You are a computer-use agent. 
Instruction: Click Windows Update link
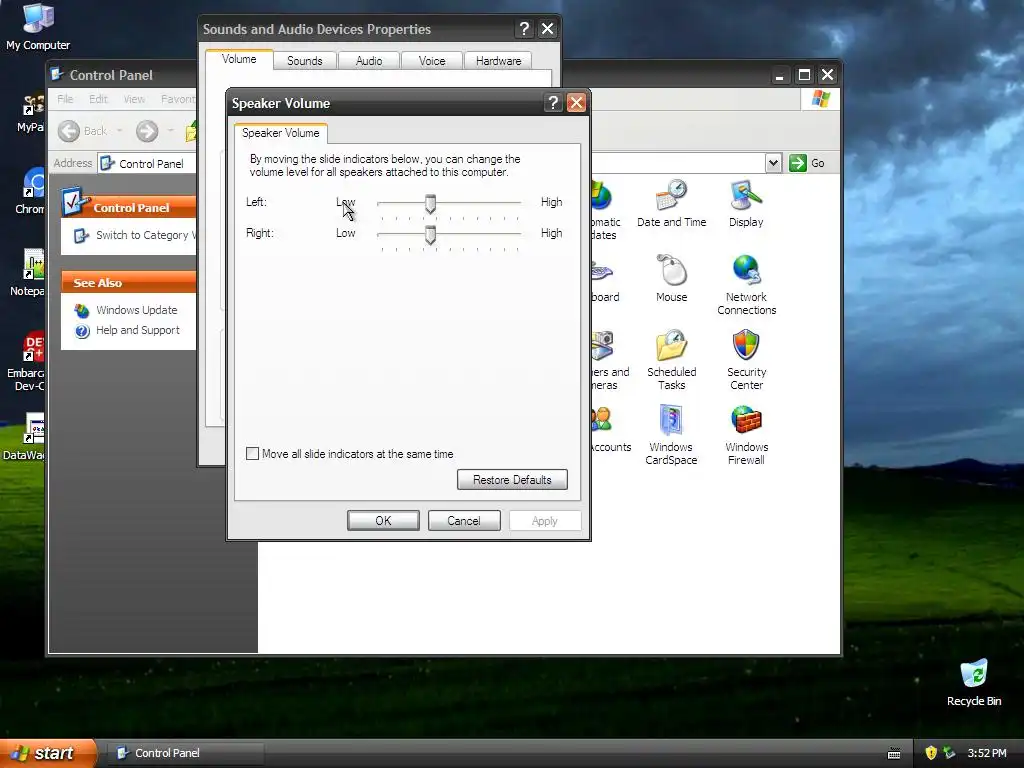coord(136,310)
